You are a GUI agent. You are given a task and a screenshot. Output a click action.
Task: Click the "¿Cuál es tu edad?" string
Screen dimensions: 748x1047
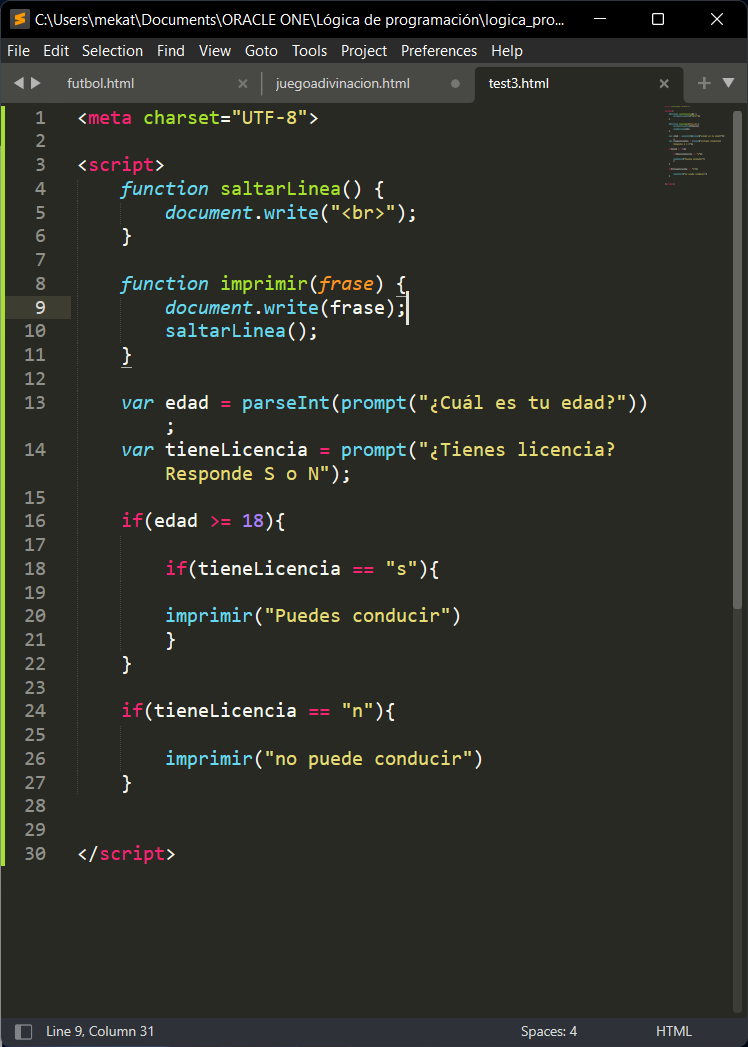pos(522,403)
